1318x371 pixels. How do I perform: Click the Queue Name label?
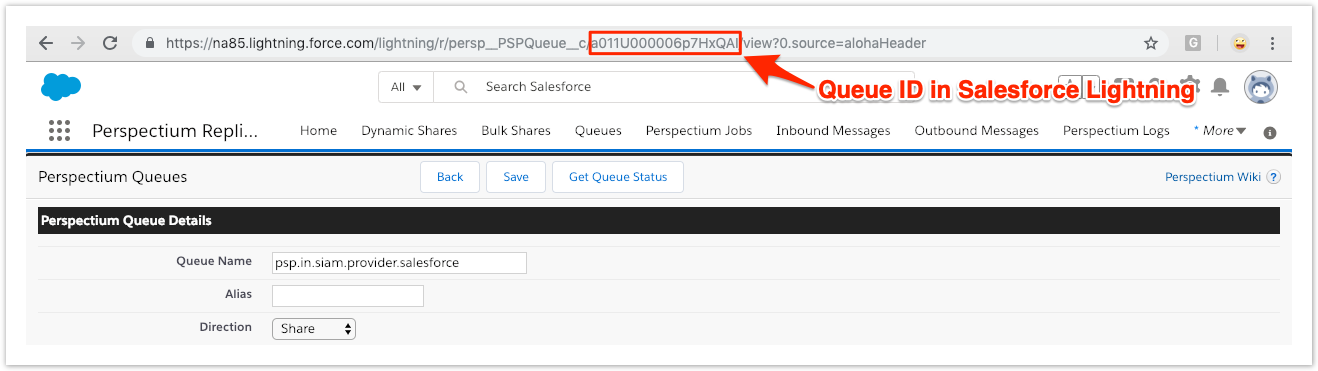point(214,261)
